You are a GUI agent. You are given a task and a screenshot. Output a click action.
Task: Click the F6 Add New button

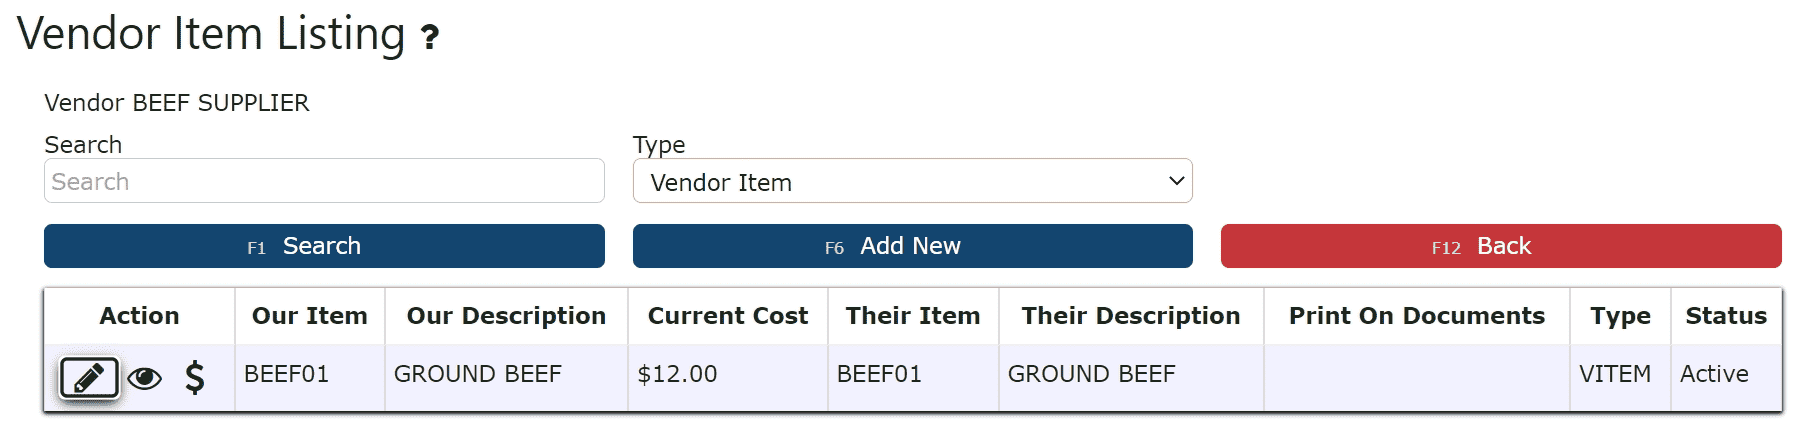[x=912, y=246]
